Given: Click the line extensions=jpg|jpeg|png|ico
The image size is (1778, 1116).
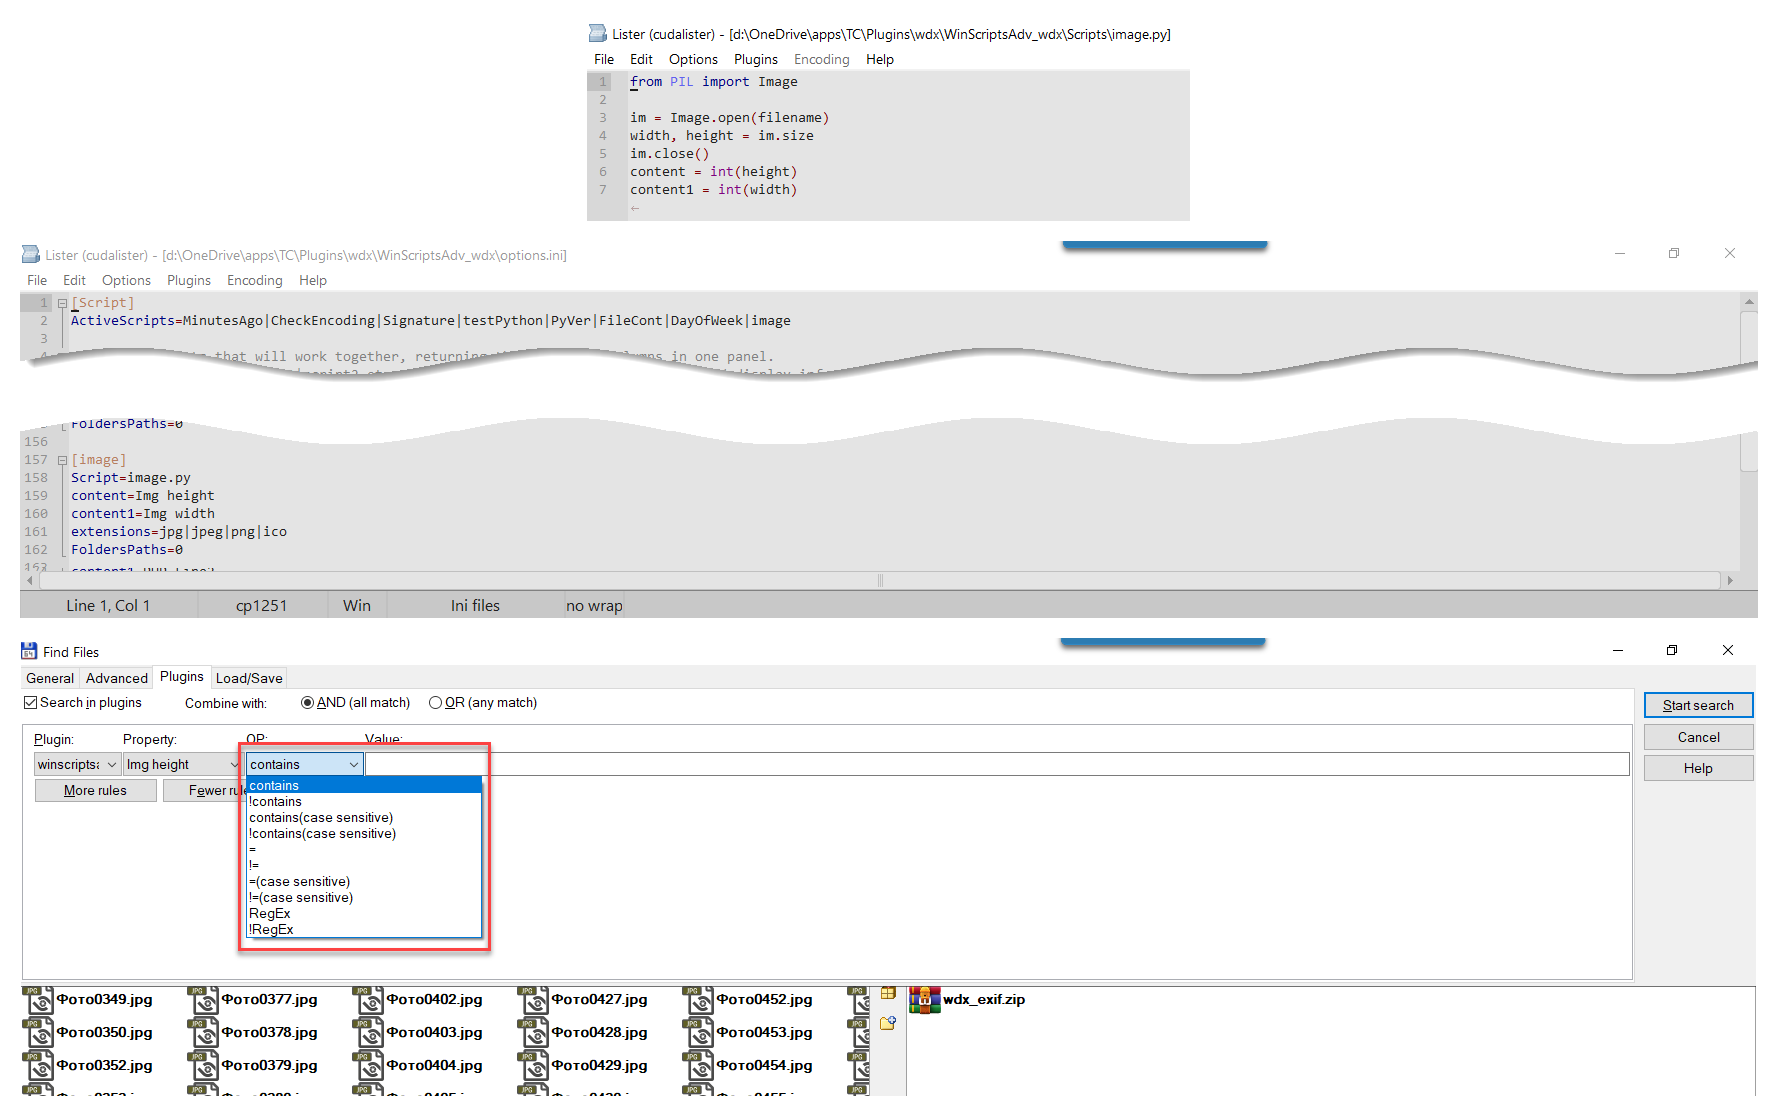Looking at the screenshot, I should [x=179, y=532].
